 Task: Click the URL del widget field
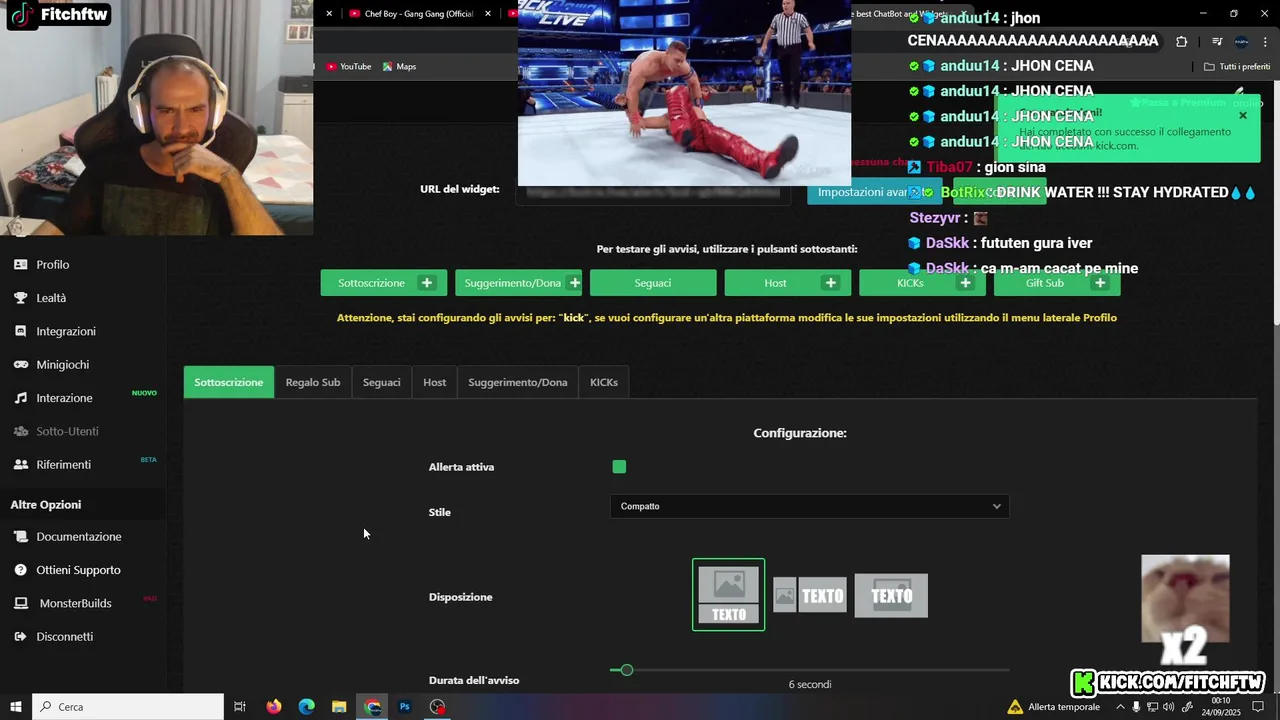pyautogui.click(x=653, y=191)
